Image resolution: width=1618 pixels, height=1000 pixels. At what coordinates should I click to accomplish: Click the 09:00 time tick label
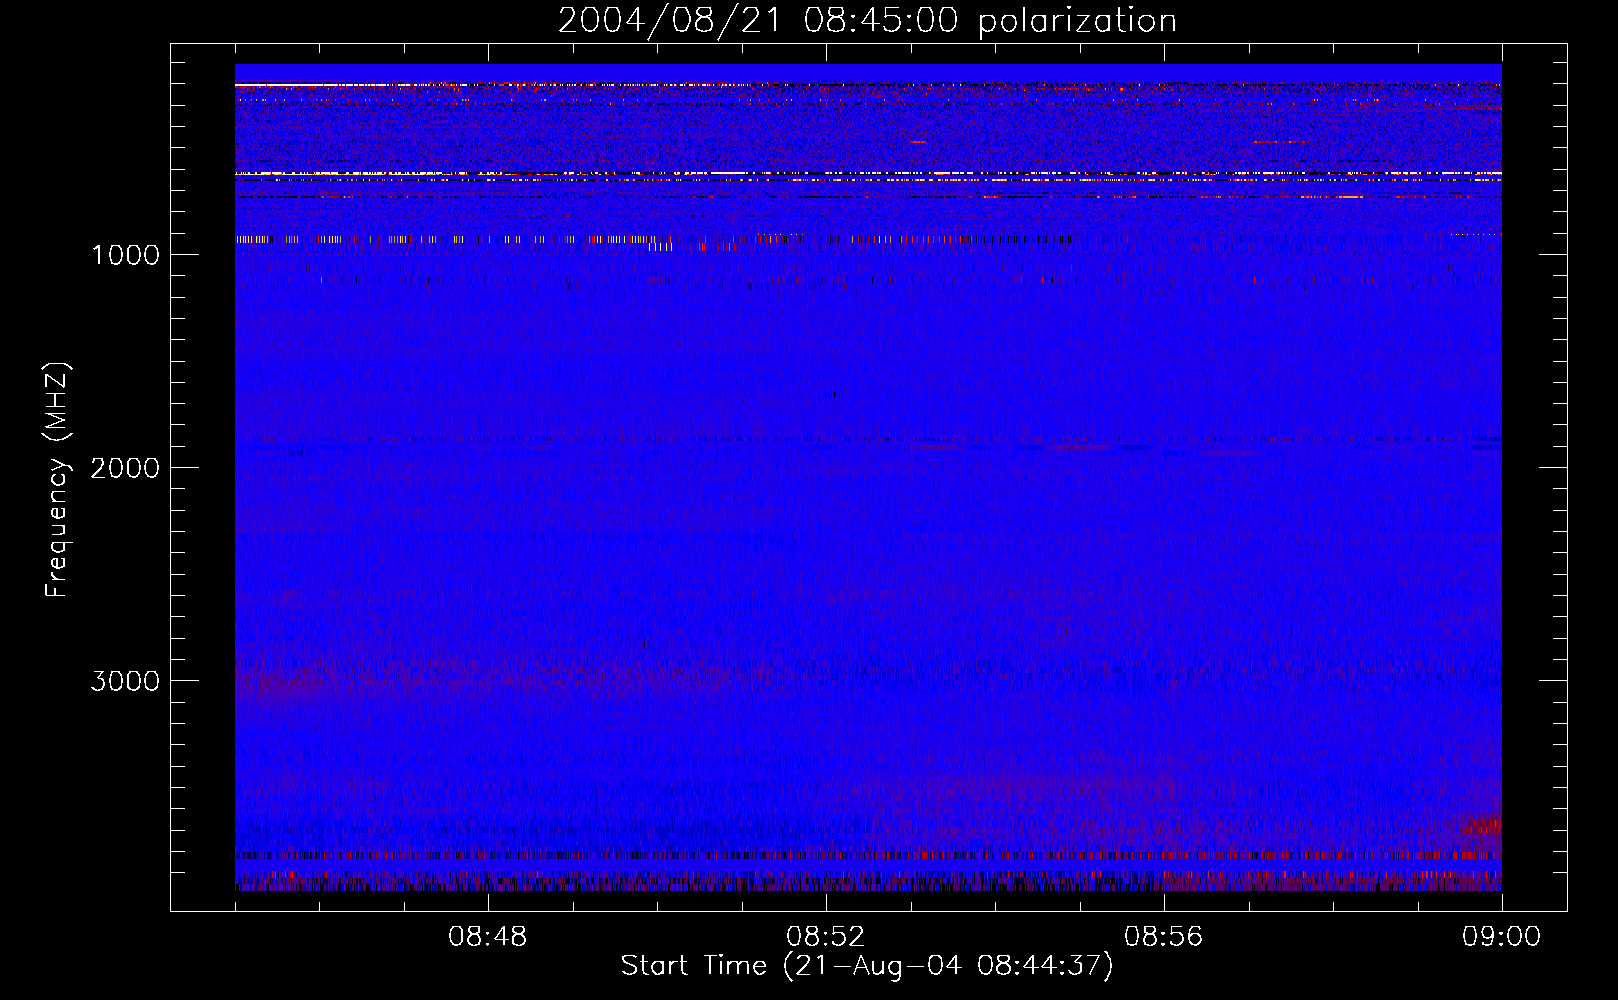click(1502, 937)
